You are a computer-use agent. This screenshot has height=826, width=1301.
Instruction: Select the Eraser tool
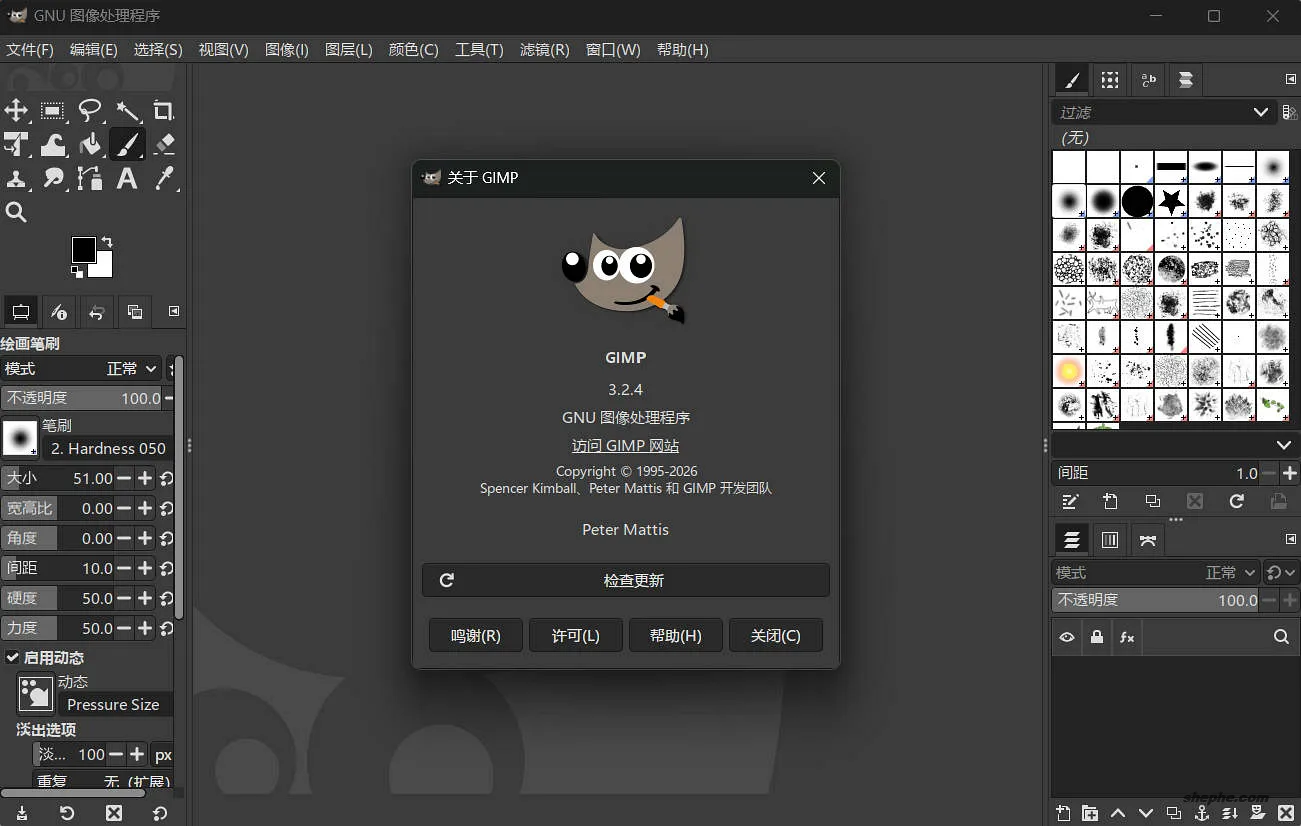click(164, 144)
